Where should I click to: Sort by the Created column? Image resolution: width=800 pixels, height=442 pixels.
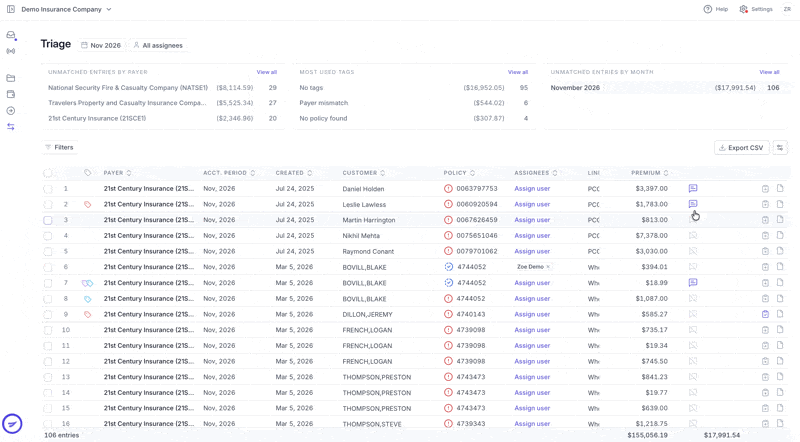click(x=294, y=173)
